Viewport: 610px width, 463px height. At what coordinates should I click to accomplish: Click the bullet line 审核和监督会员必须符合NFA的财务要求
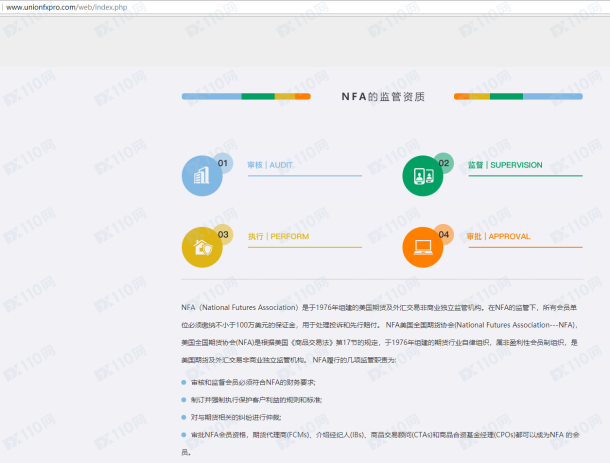point(253,382)
